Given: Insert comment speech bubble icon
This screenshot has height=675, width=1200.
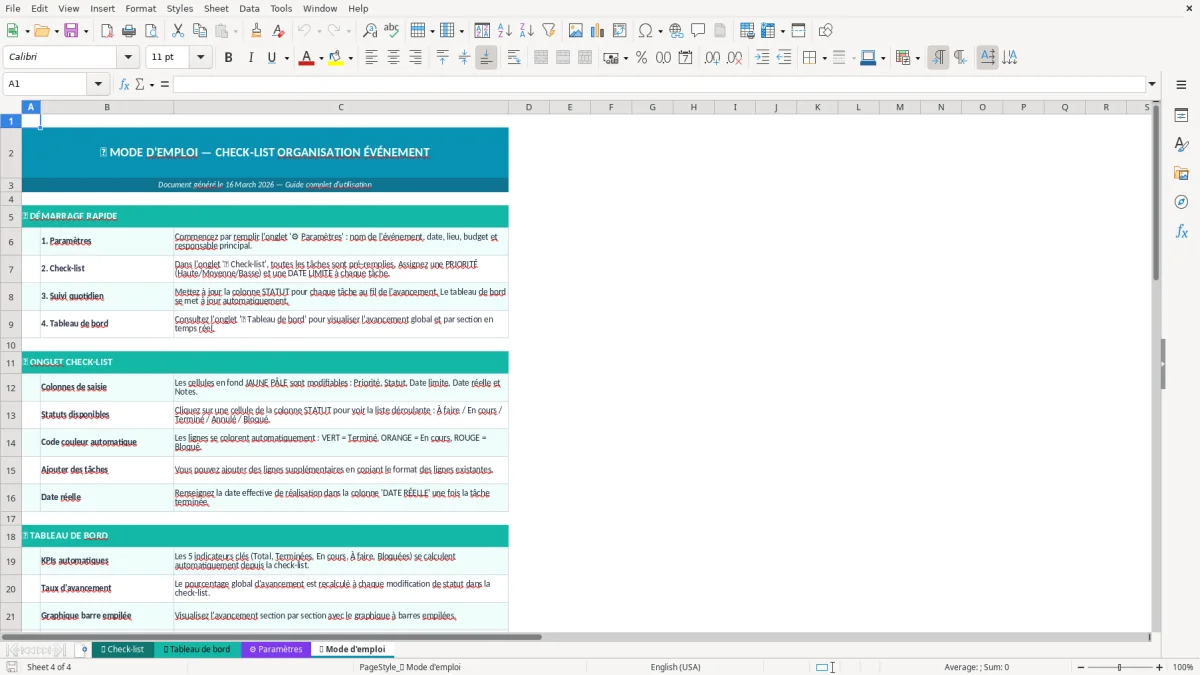Looking at the screenshot, I should pos(698,31).
